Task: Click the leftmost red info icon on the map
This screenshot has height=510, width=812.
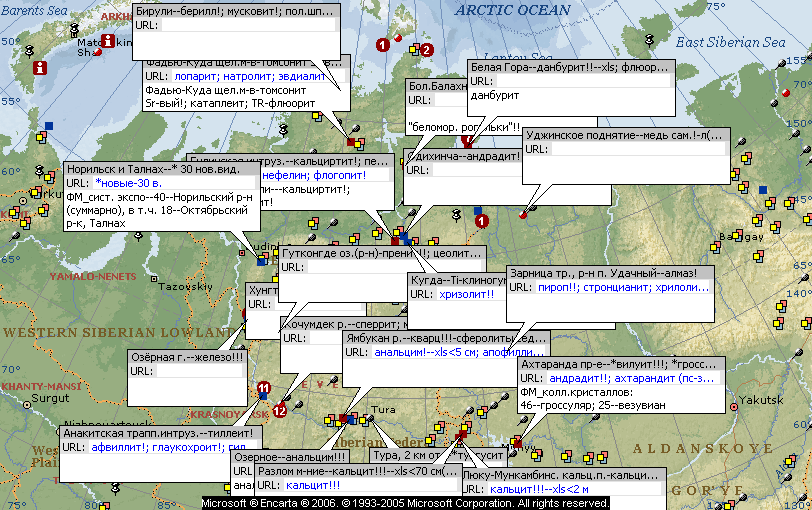Action: click(40, 68)
